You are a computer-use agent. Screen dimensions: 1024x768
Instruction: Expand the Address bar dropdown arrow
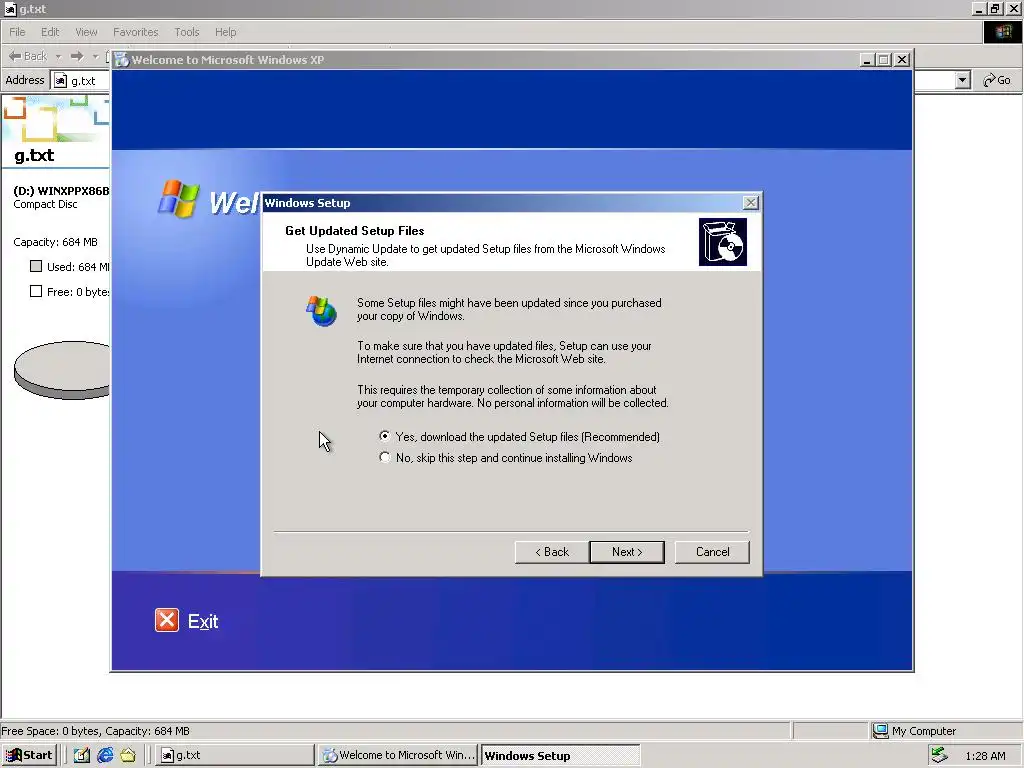962,80
